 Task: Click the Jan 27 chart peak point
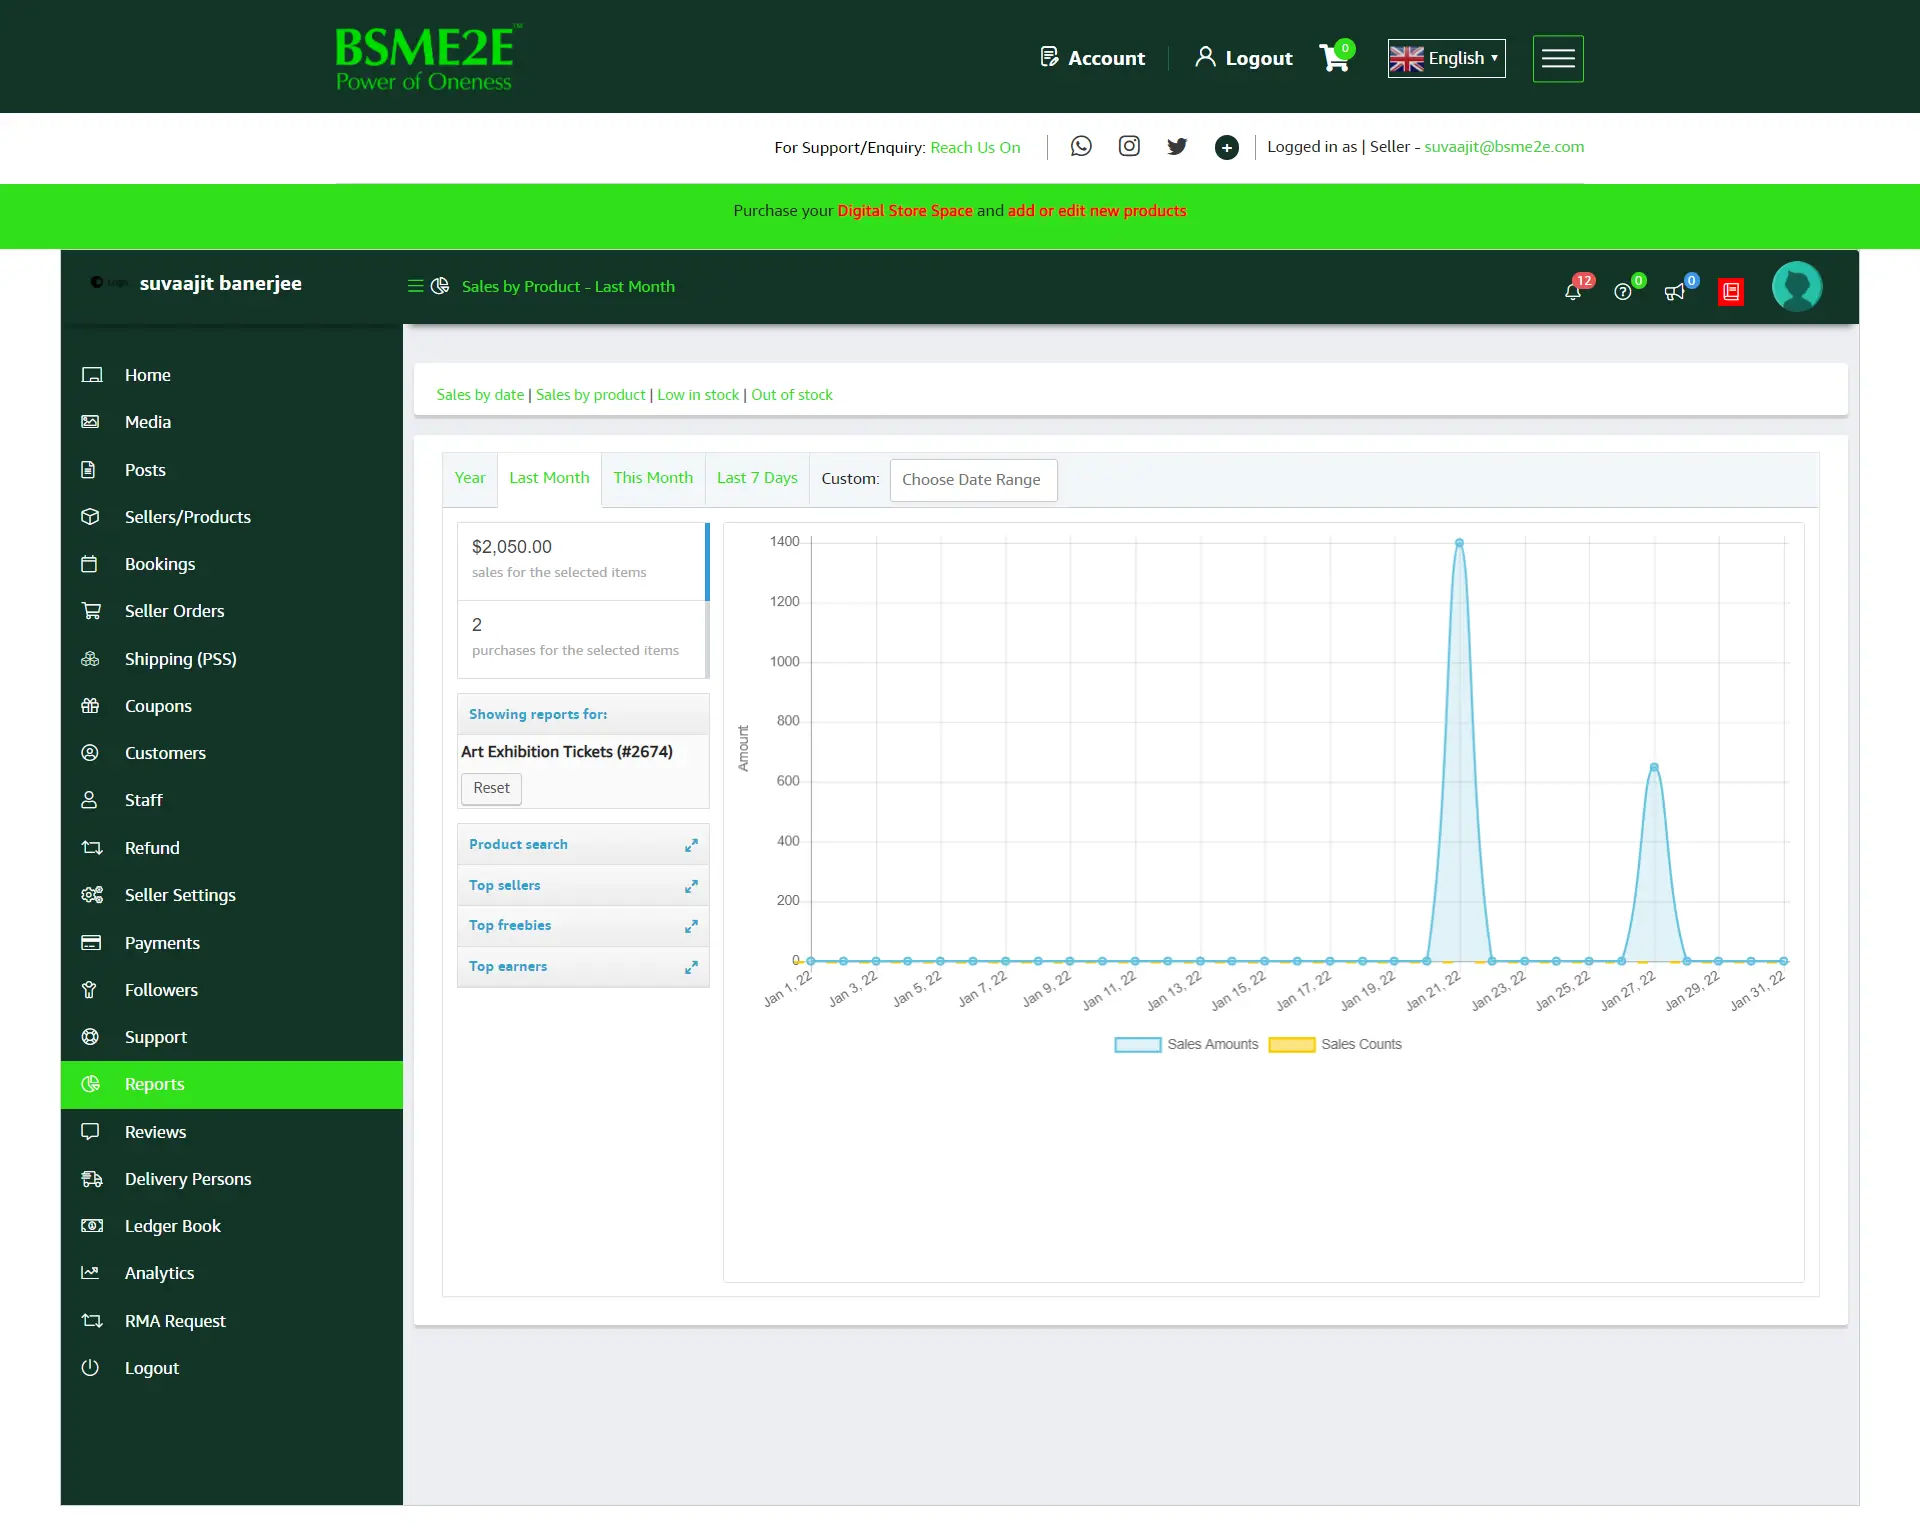coord(1654,767)
